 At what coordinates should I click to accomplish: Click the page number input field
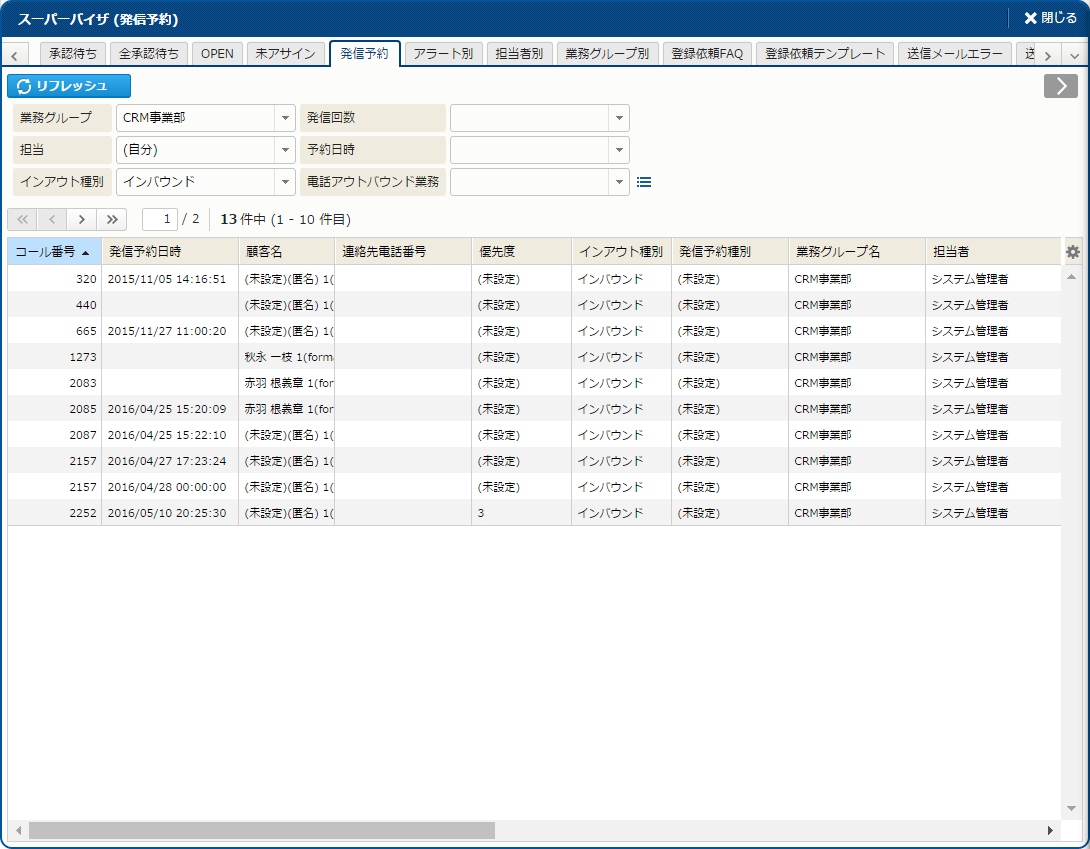pos(160,219)
